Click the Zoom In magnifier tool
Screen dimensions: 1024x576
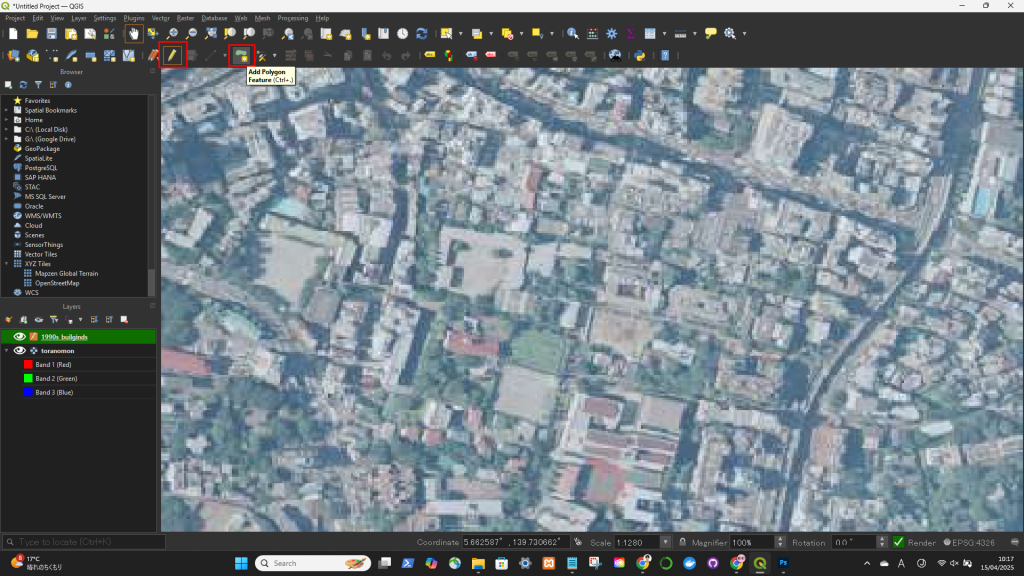[x=173, y=33]
